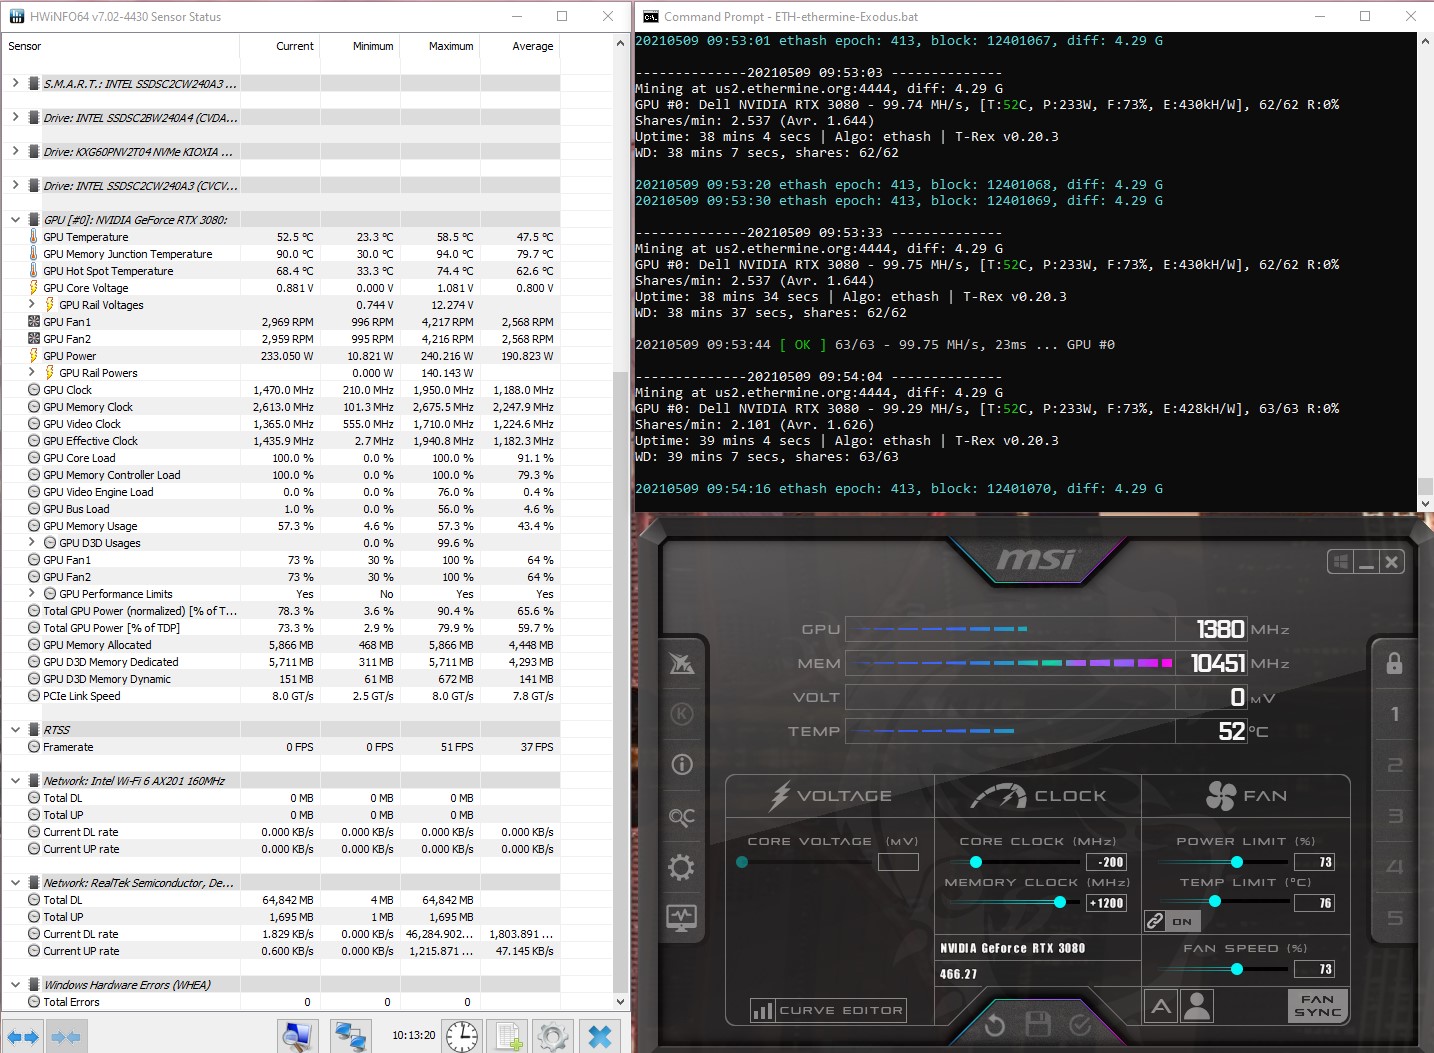The width and height of the screenshot is (1434, 1053).
Task: Click the Fan Speed value field showing 73
Action: point(1314,969)
